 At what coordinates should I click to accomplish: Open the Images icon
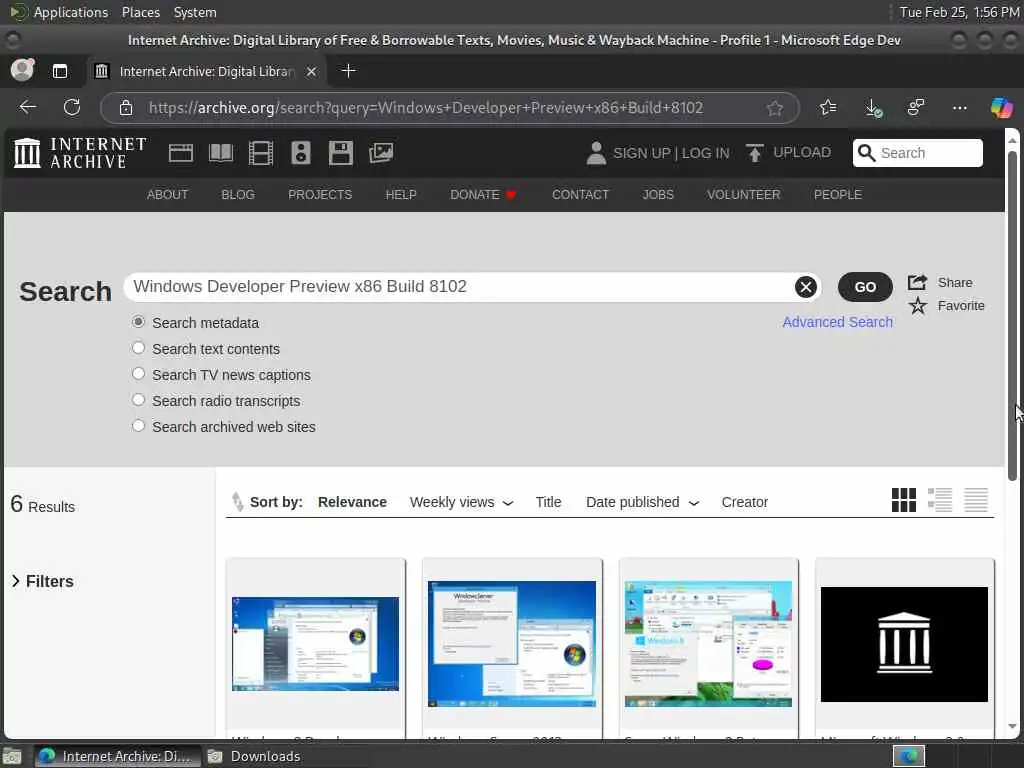click(381, 153)
